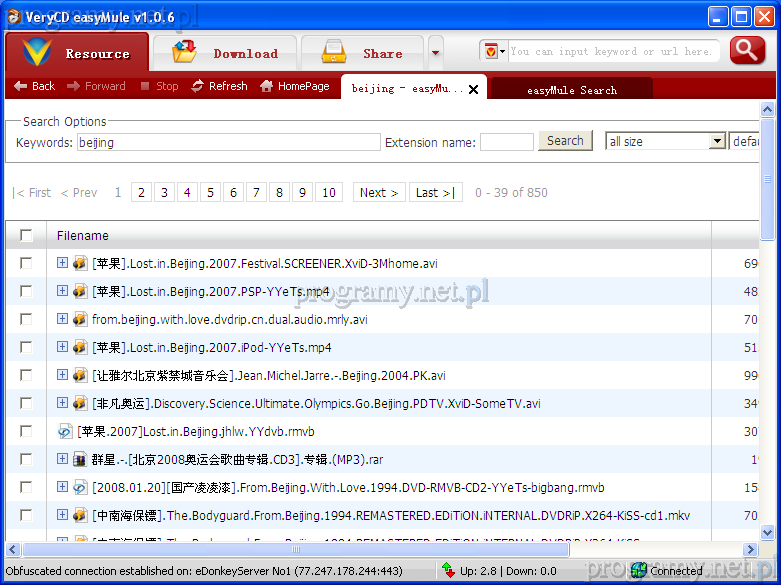Screen dimensions: 781x585
Task: Check the Jean.Michel.Jarre Beijing.2004 row checkbox
Action: coord(26,375)
